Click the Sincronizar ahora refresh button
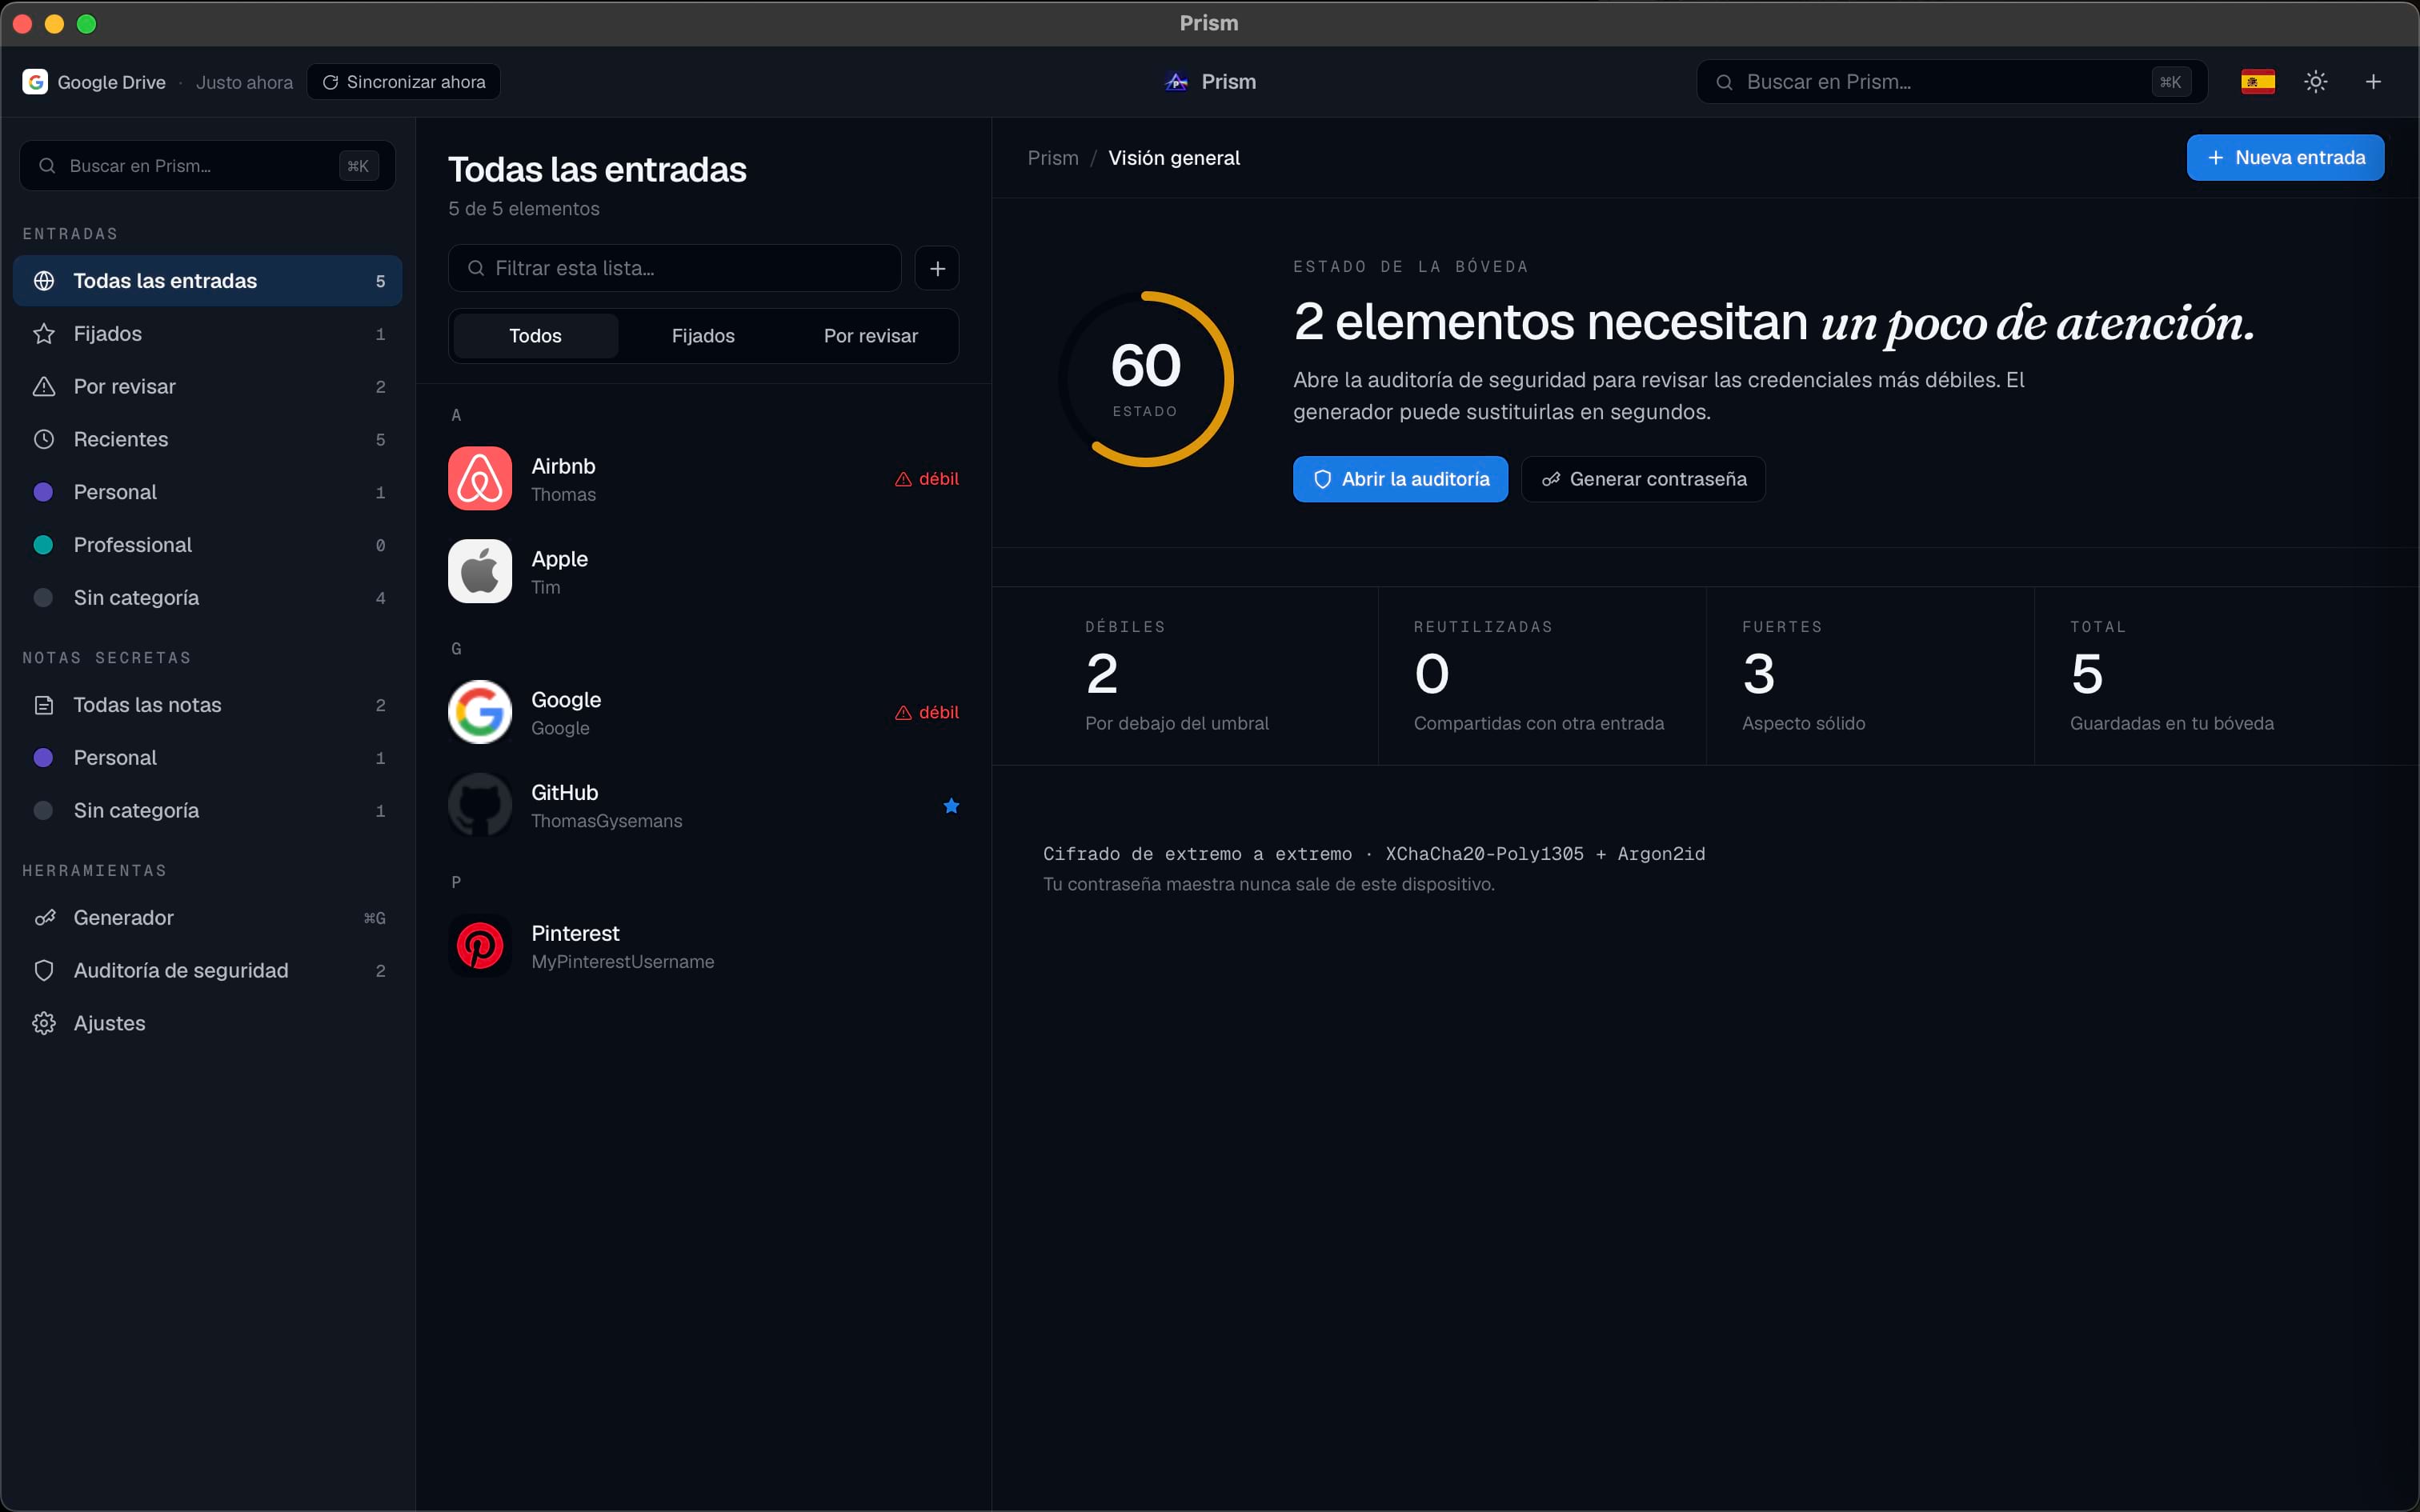 click(x=404, y=82)
